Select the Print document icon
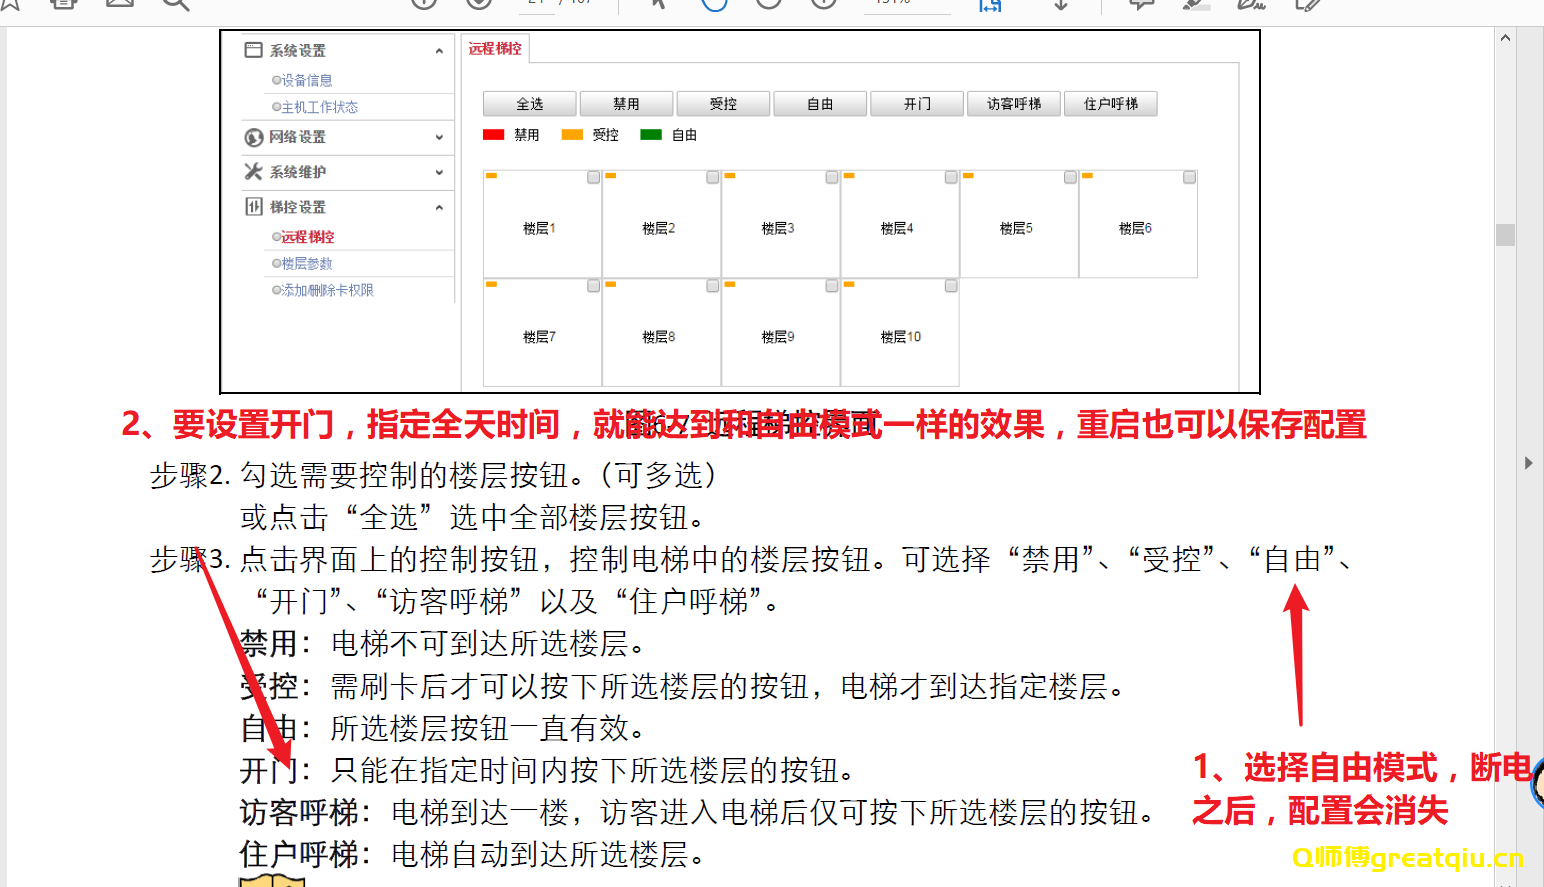The height and width of the screenshot is (887, 1544). point(62,5)
